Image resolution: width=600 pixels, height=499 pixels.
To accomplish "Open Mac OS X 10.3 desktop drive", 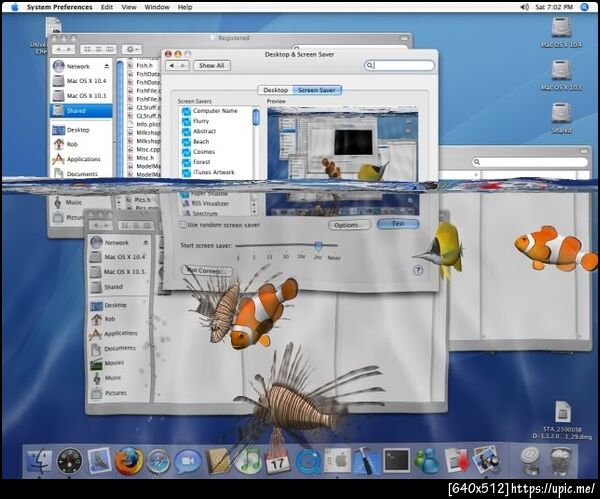I will (561, 75).
